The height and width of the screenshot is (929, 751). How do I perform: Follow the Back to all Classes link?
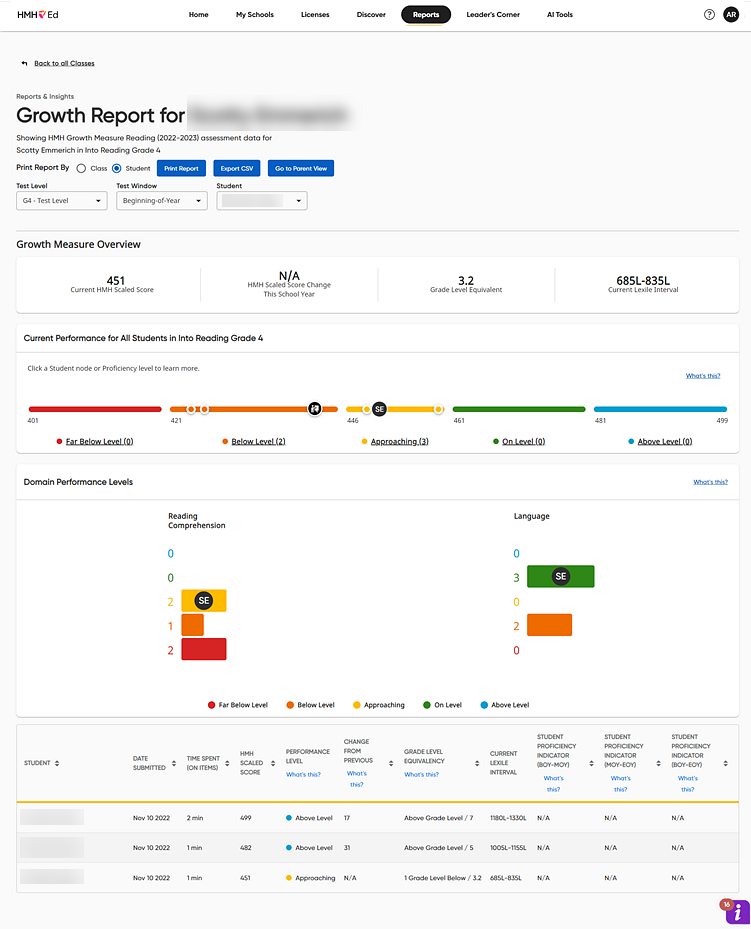click(64, 63)
